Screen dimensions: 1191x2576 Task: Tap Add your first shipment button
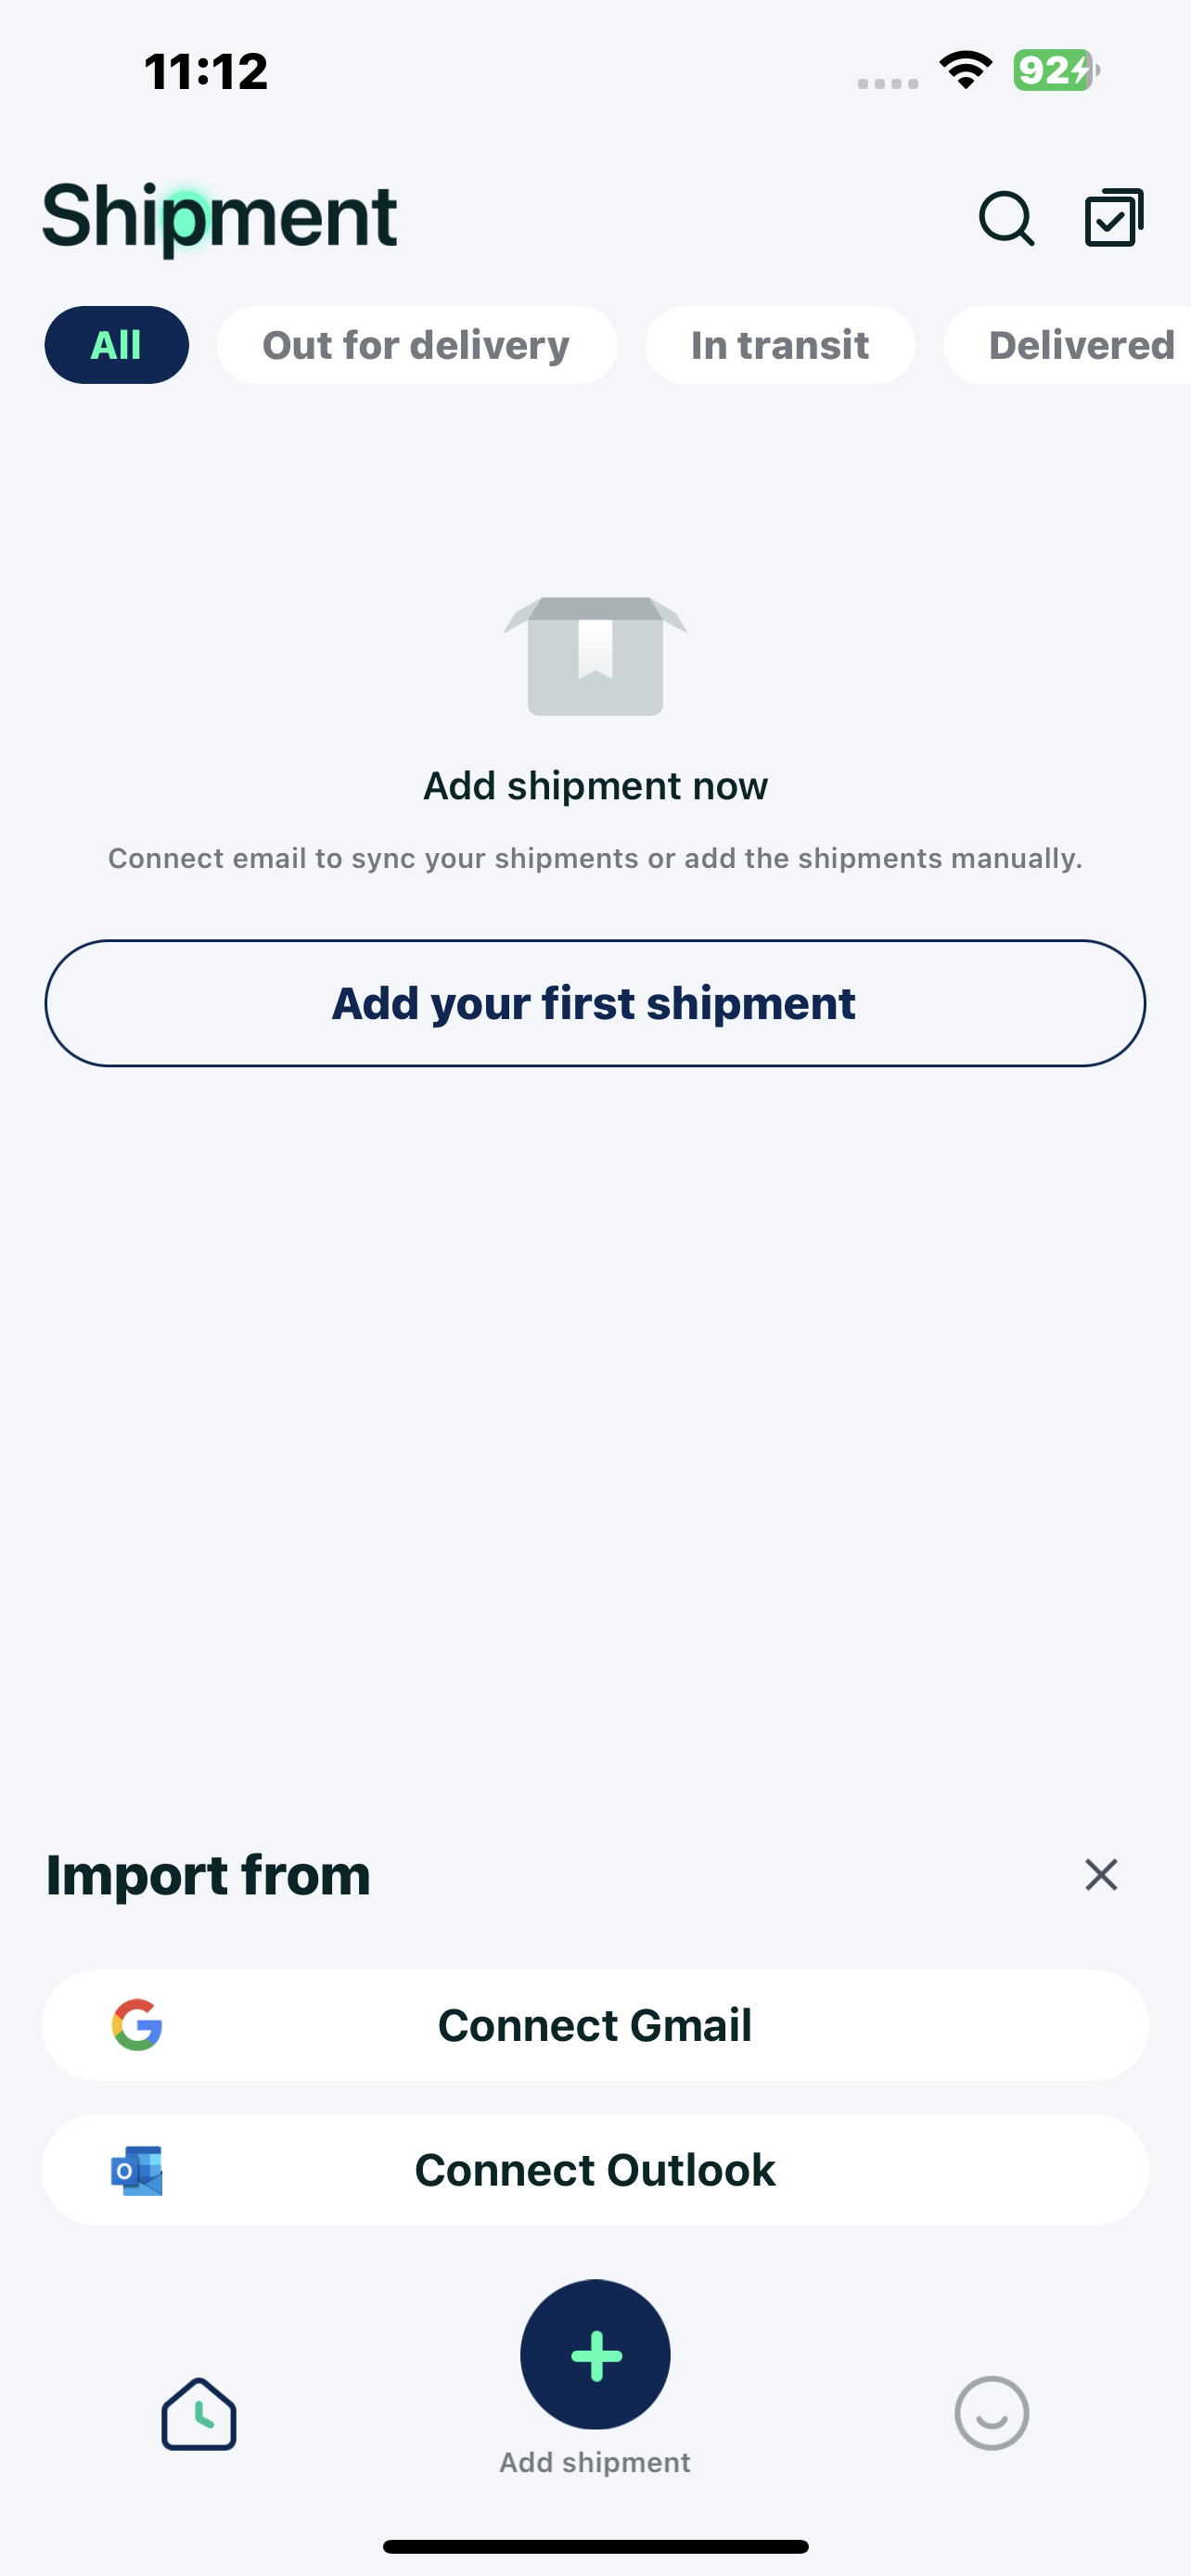click(595, 1003)
